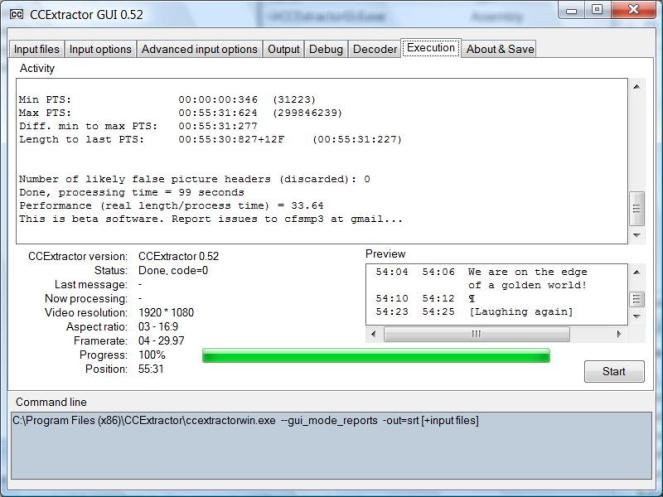
Task: Click the '[Laughing again]' preview line
Action: (x=521, y=312)
